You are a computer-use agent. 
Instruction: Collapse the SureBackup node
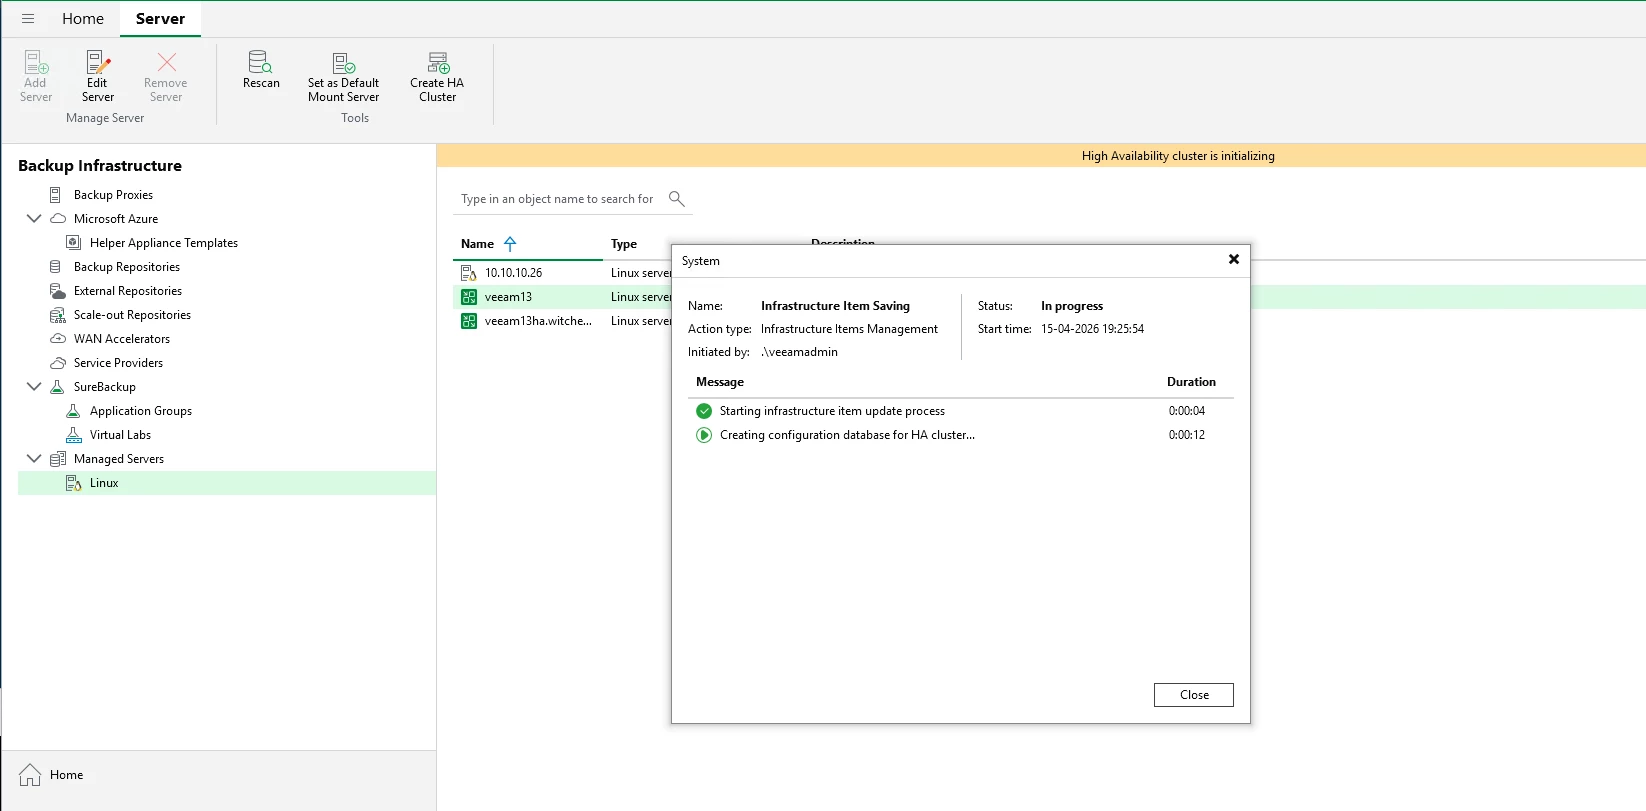pyautogui.click(x=34, y=387)
